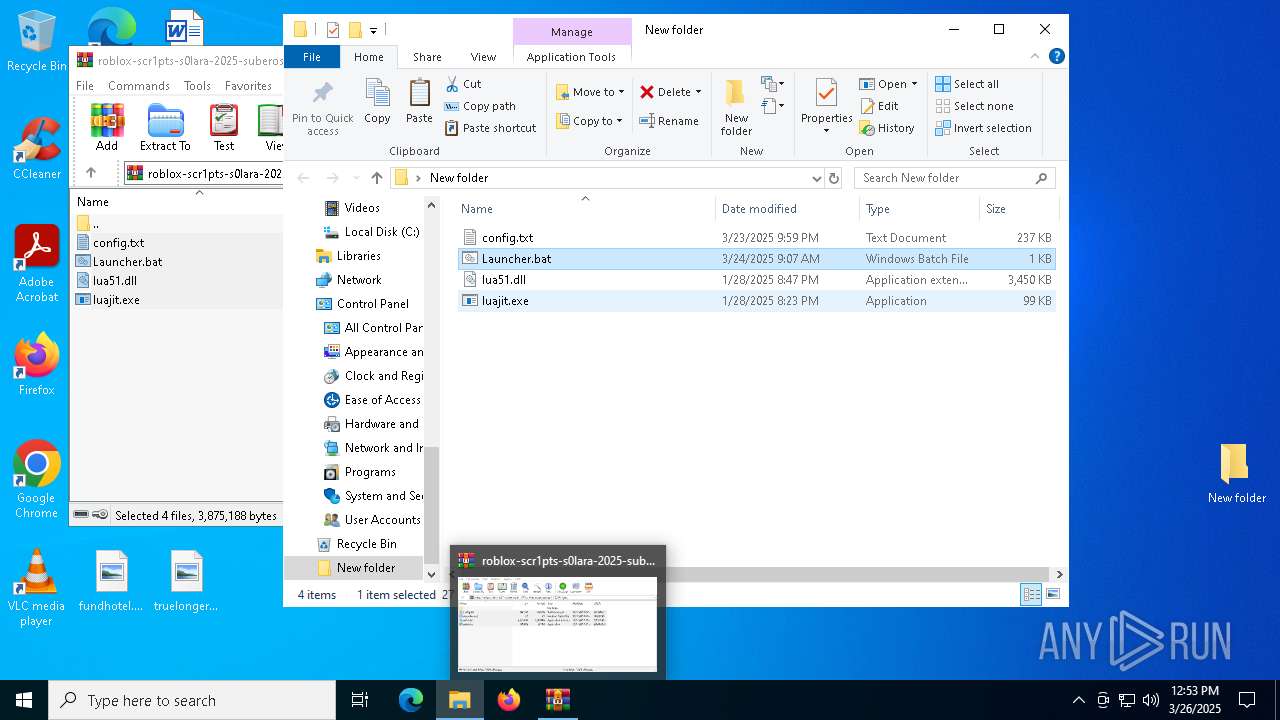Select Launcher.bat in file list
This screenshot has height=720, width=1280.
[x=757, y=259]
